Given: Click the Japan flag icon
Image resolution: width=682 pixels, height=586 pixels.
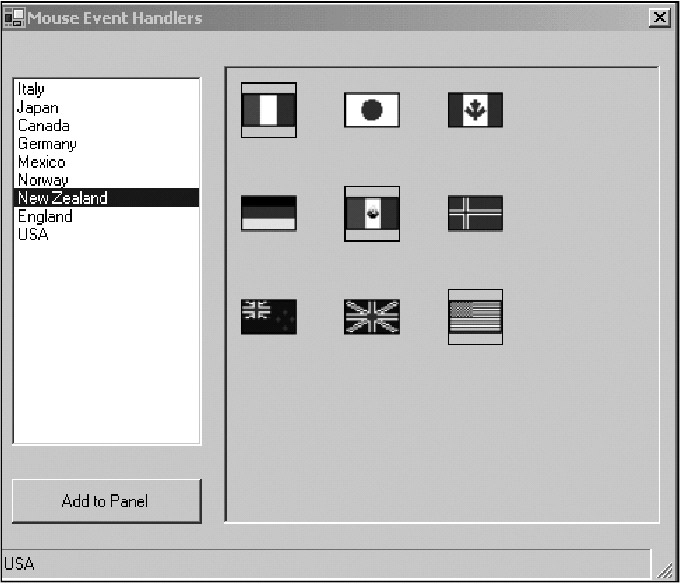Looking at the screenshot, I should click(x=372, y=110).
